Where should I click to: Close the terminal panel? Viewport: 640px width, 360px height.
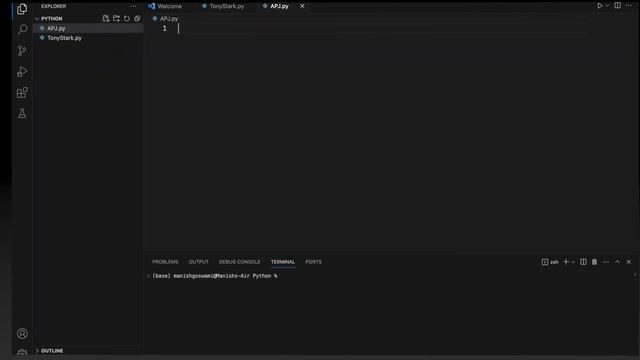pos(629,262)
